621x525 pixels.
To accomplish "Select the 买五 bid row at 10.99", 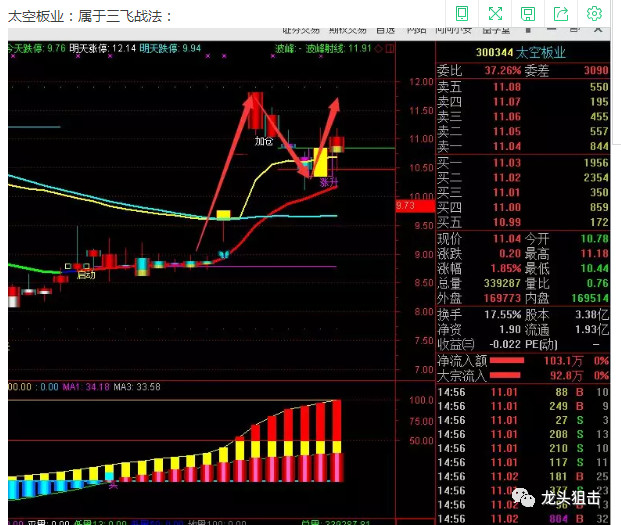I will pos(523,222).
